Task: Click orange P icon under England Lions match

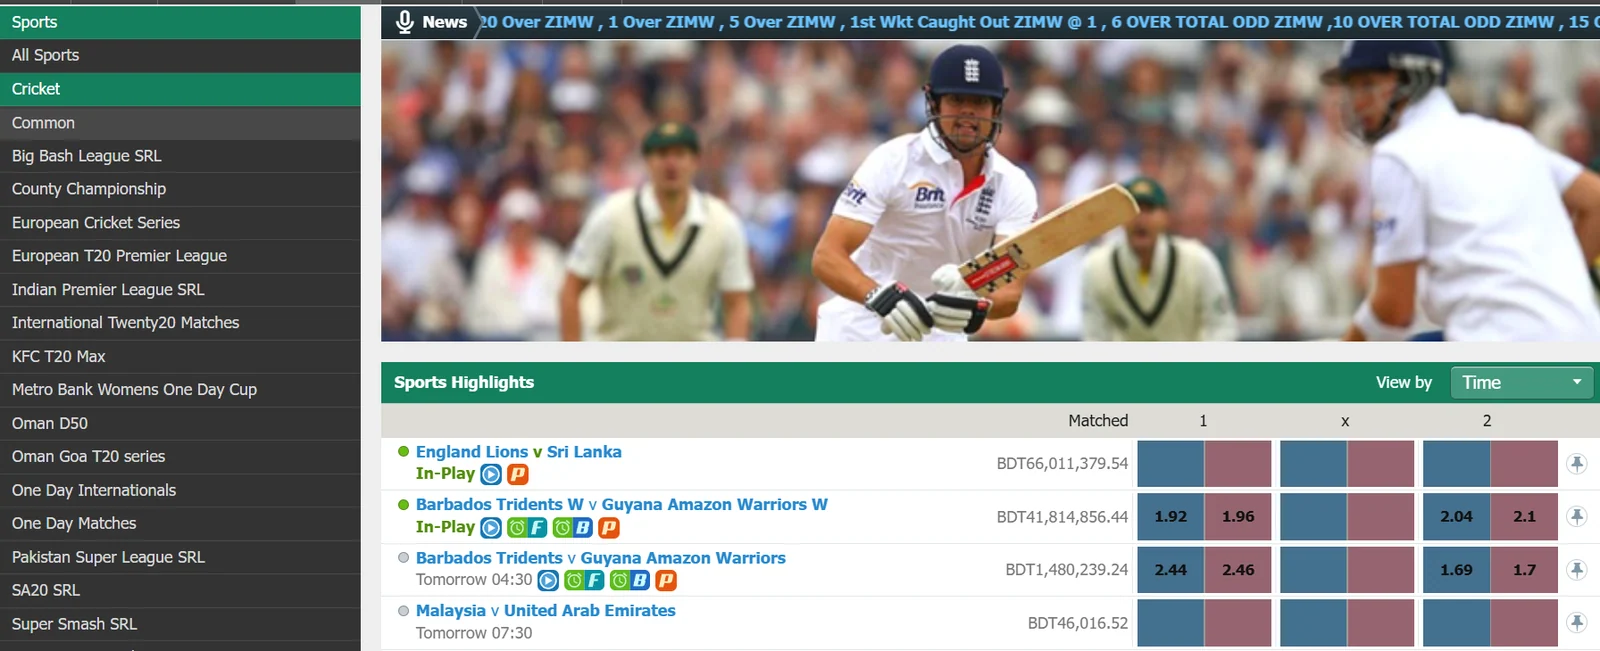Action: click(x=517, y=474)
